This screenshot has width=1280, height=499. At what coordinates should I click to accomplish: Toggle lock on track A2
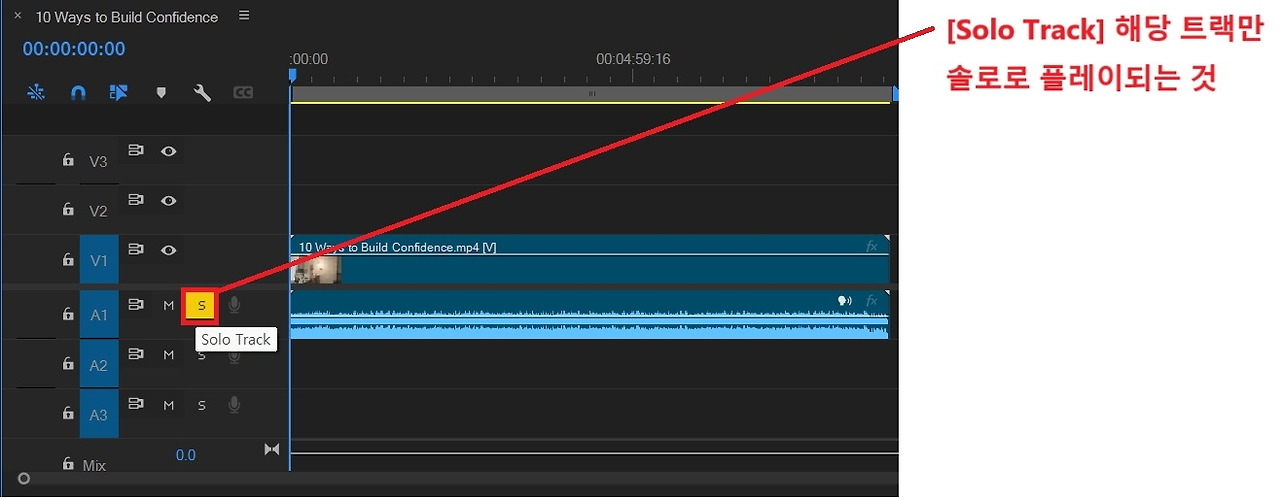click(67, 364)
